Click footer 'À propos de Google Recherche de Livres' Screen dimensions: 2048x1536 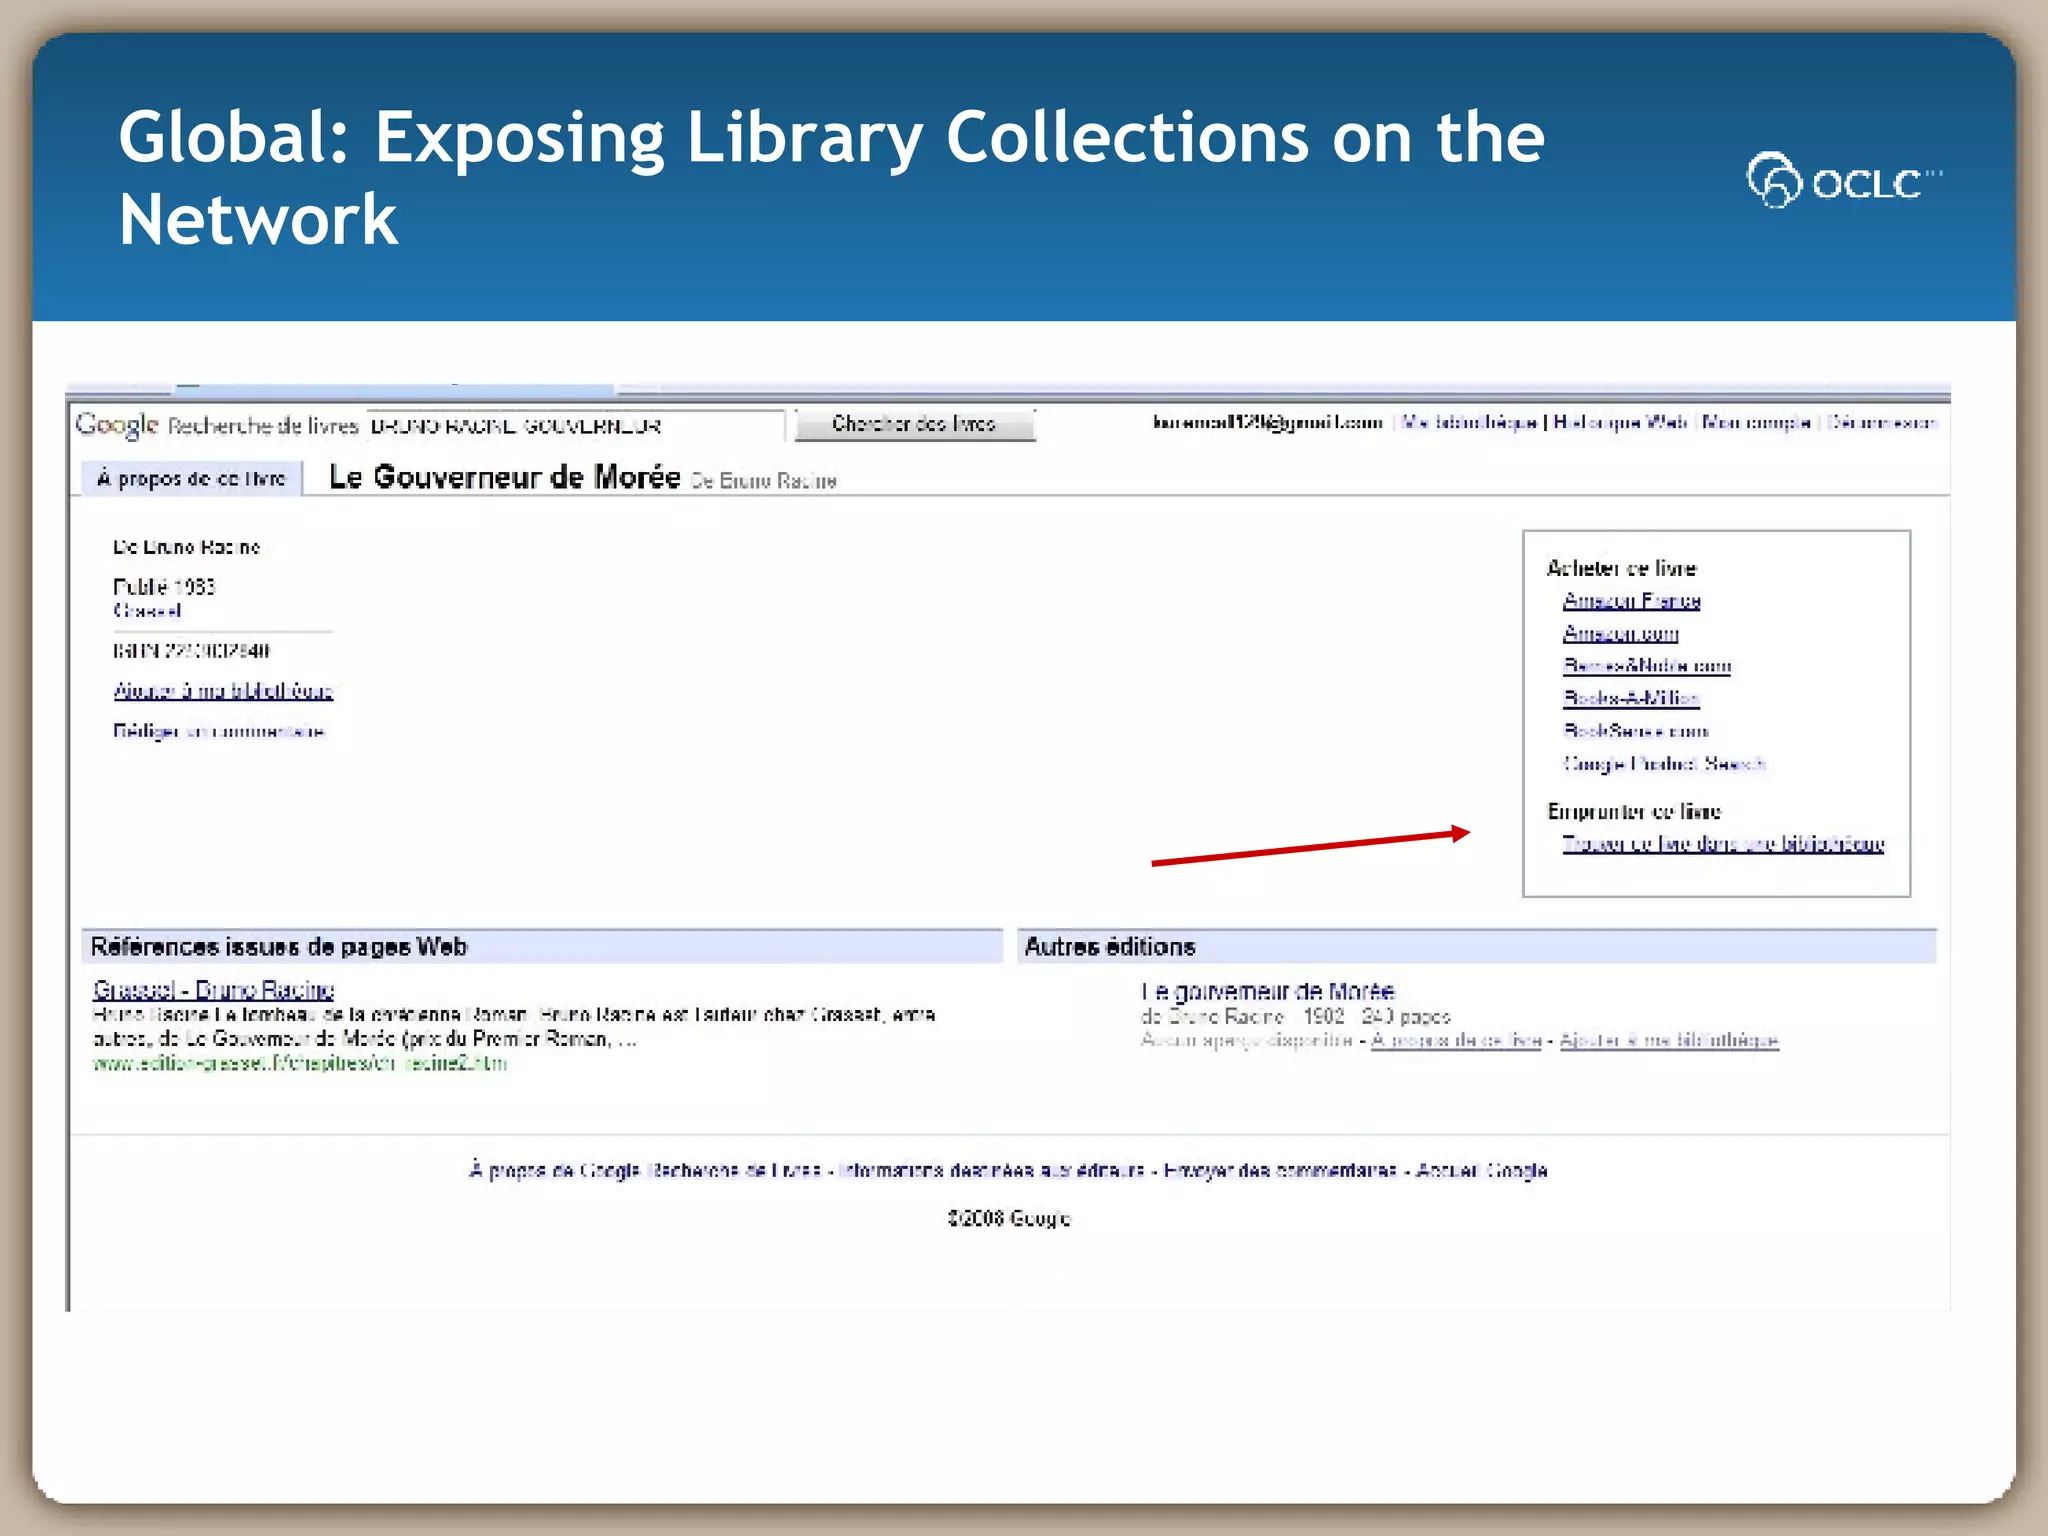(645, 1170)
